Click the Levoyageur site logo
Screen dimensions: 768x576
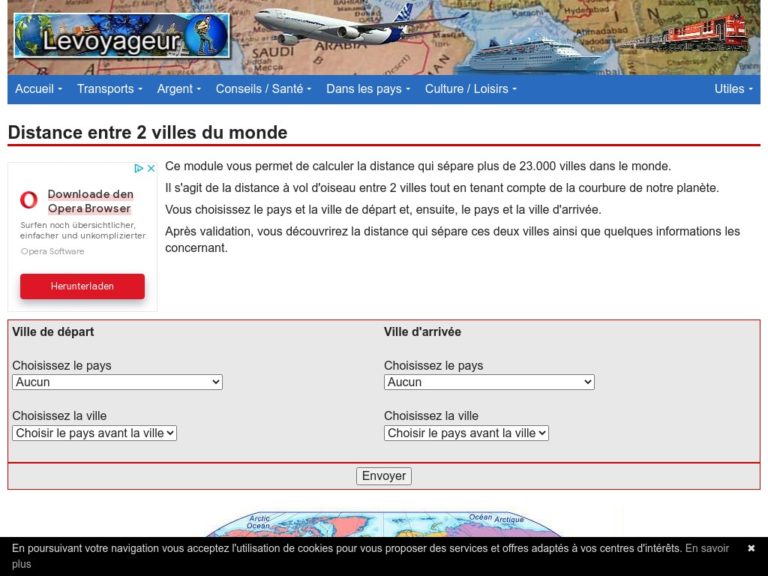click(122, 36)
